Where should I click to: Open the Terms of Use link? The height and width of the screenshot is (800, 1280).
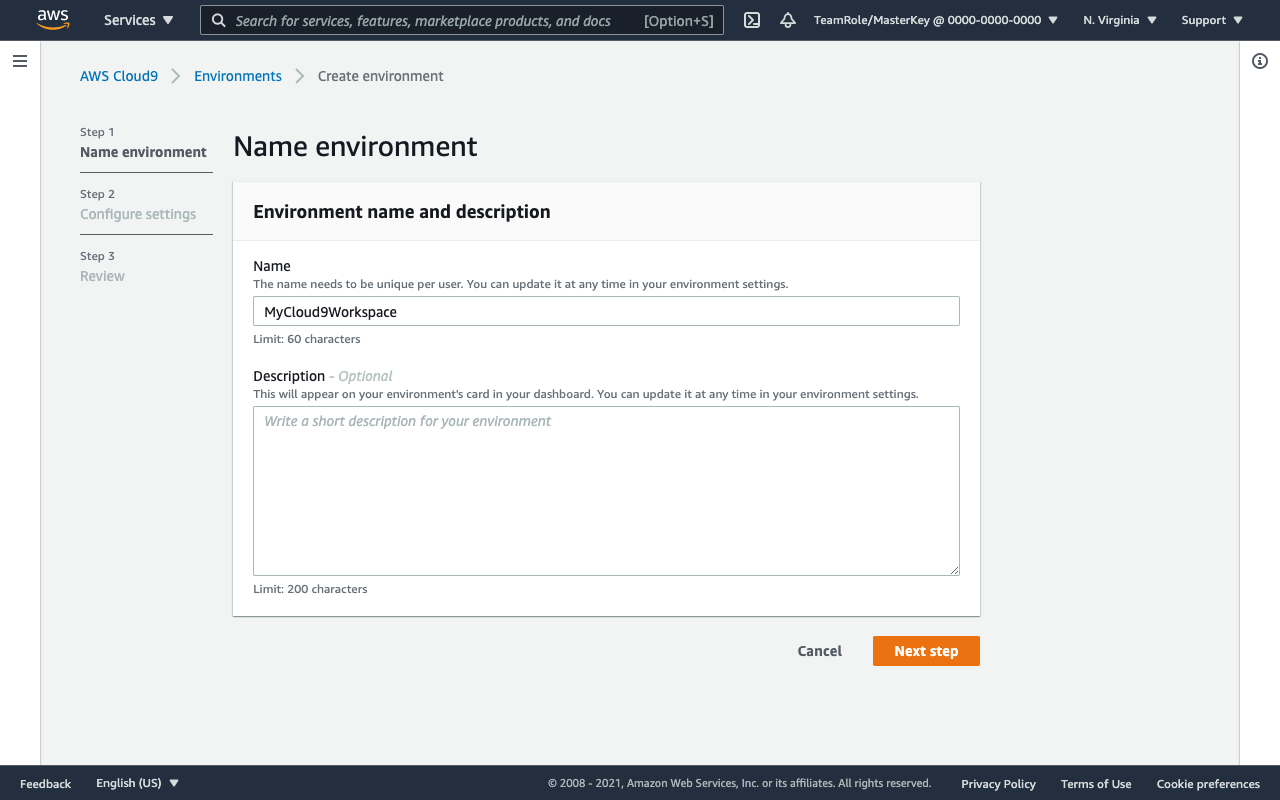pyautogui.click(x=1096, y=784)
